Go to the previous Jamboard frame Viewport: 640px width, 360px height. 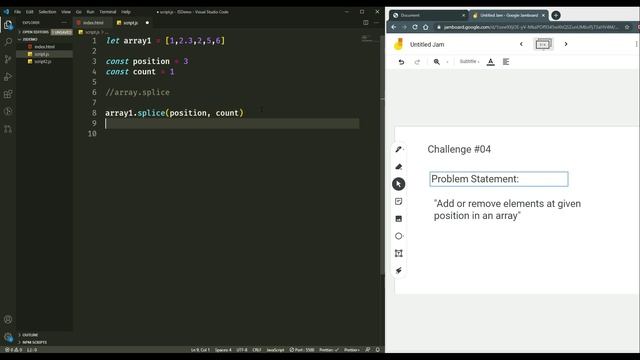(521, 44)
